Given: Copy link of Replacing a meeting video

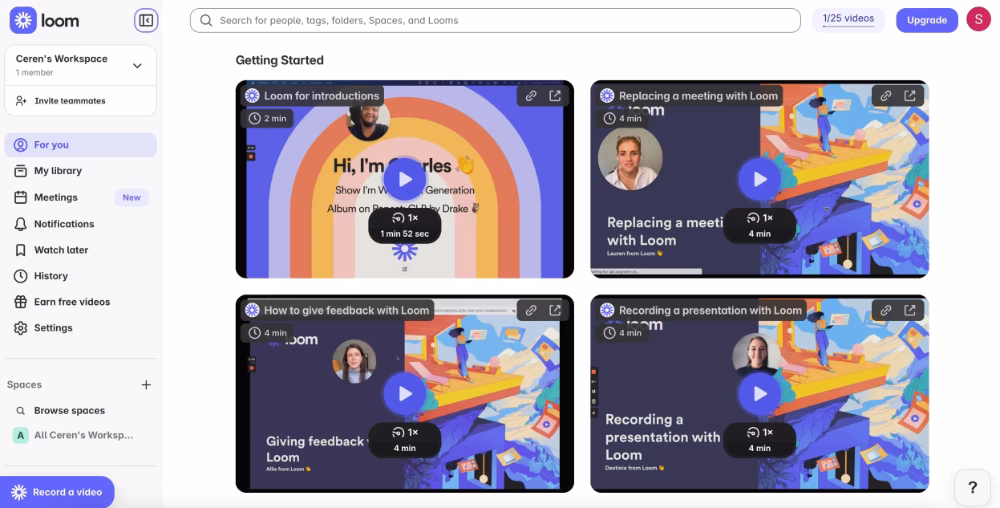Looking at the screenshot, I should (885, 96).
